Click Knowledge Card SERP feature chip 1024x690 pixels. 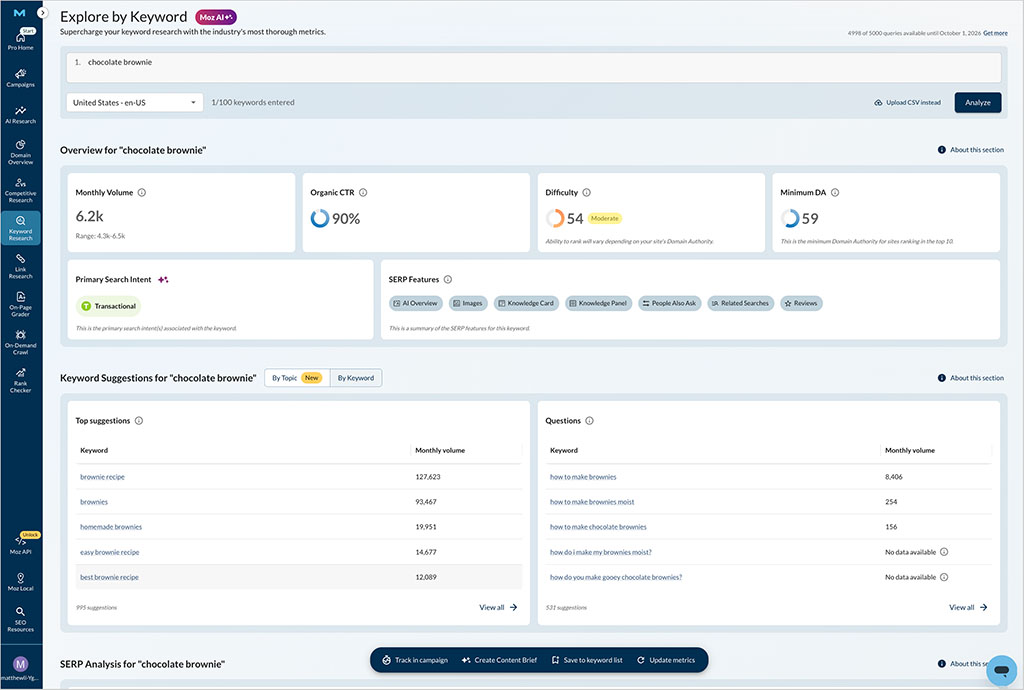pyautogui.click(x=526, y=304)
